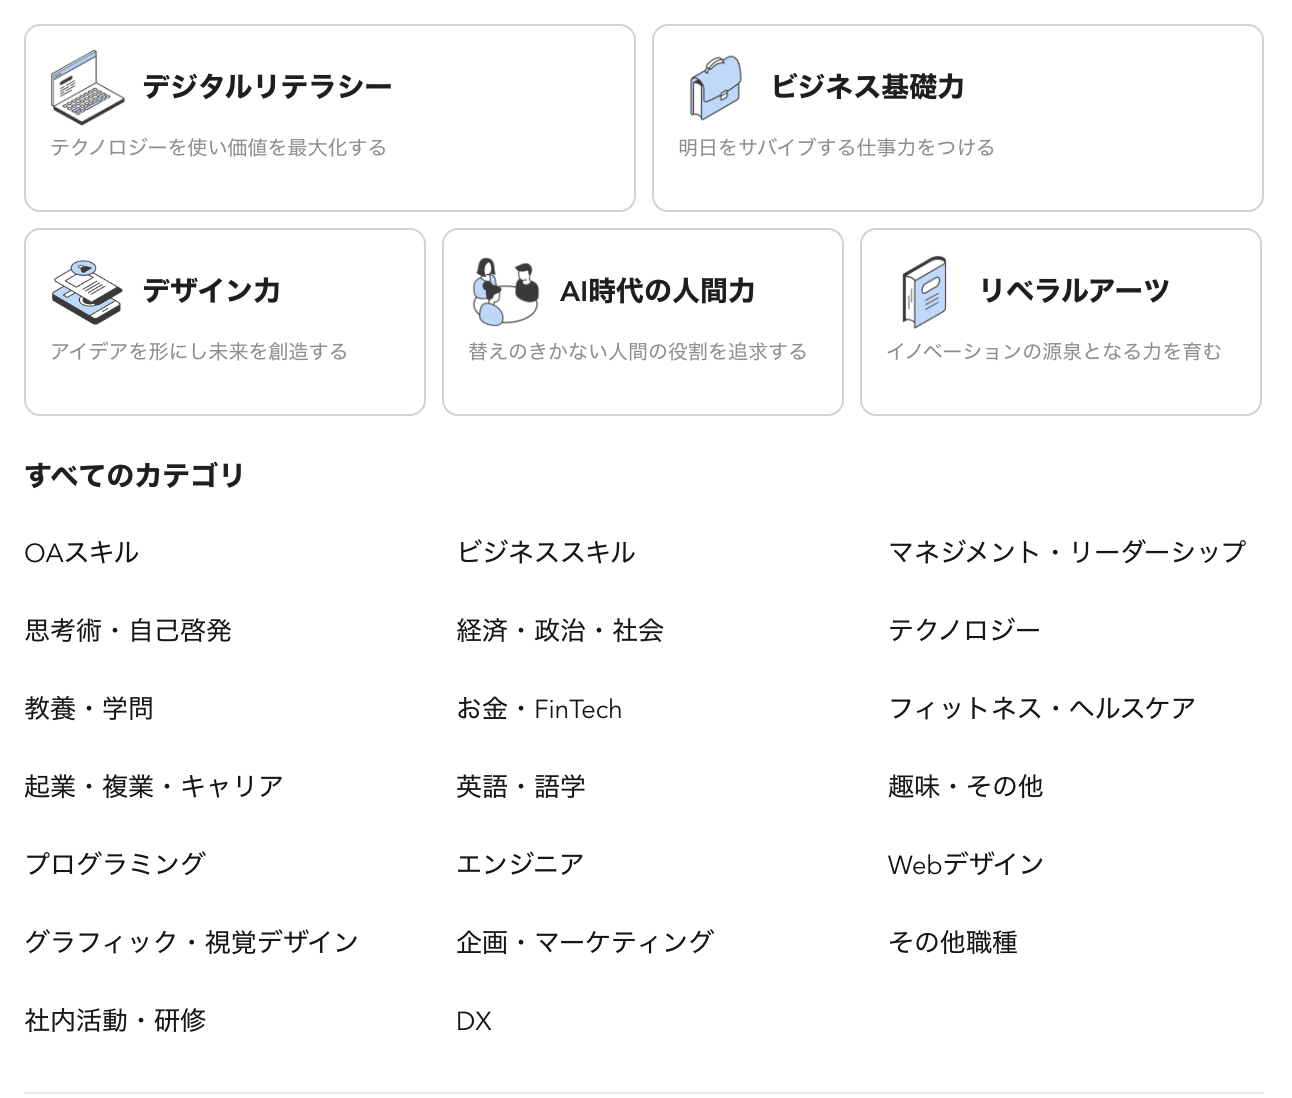This screenshot has height=1098, width=1292.
Task: Go to the Webデザイン category
Action: point(966,864)
